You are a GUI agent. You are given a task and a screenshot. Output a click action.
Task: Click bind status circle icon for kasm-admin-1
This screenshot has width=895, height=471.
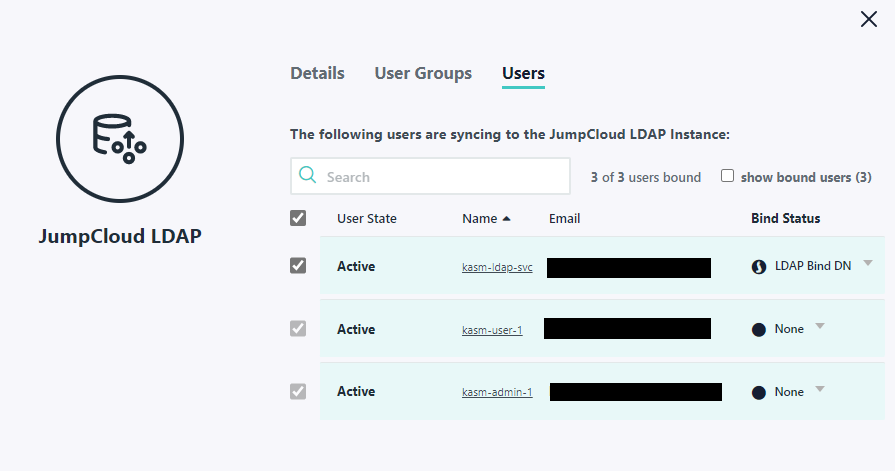[758, 392]
